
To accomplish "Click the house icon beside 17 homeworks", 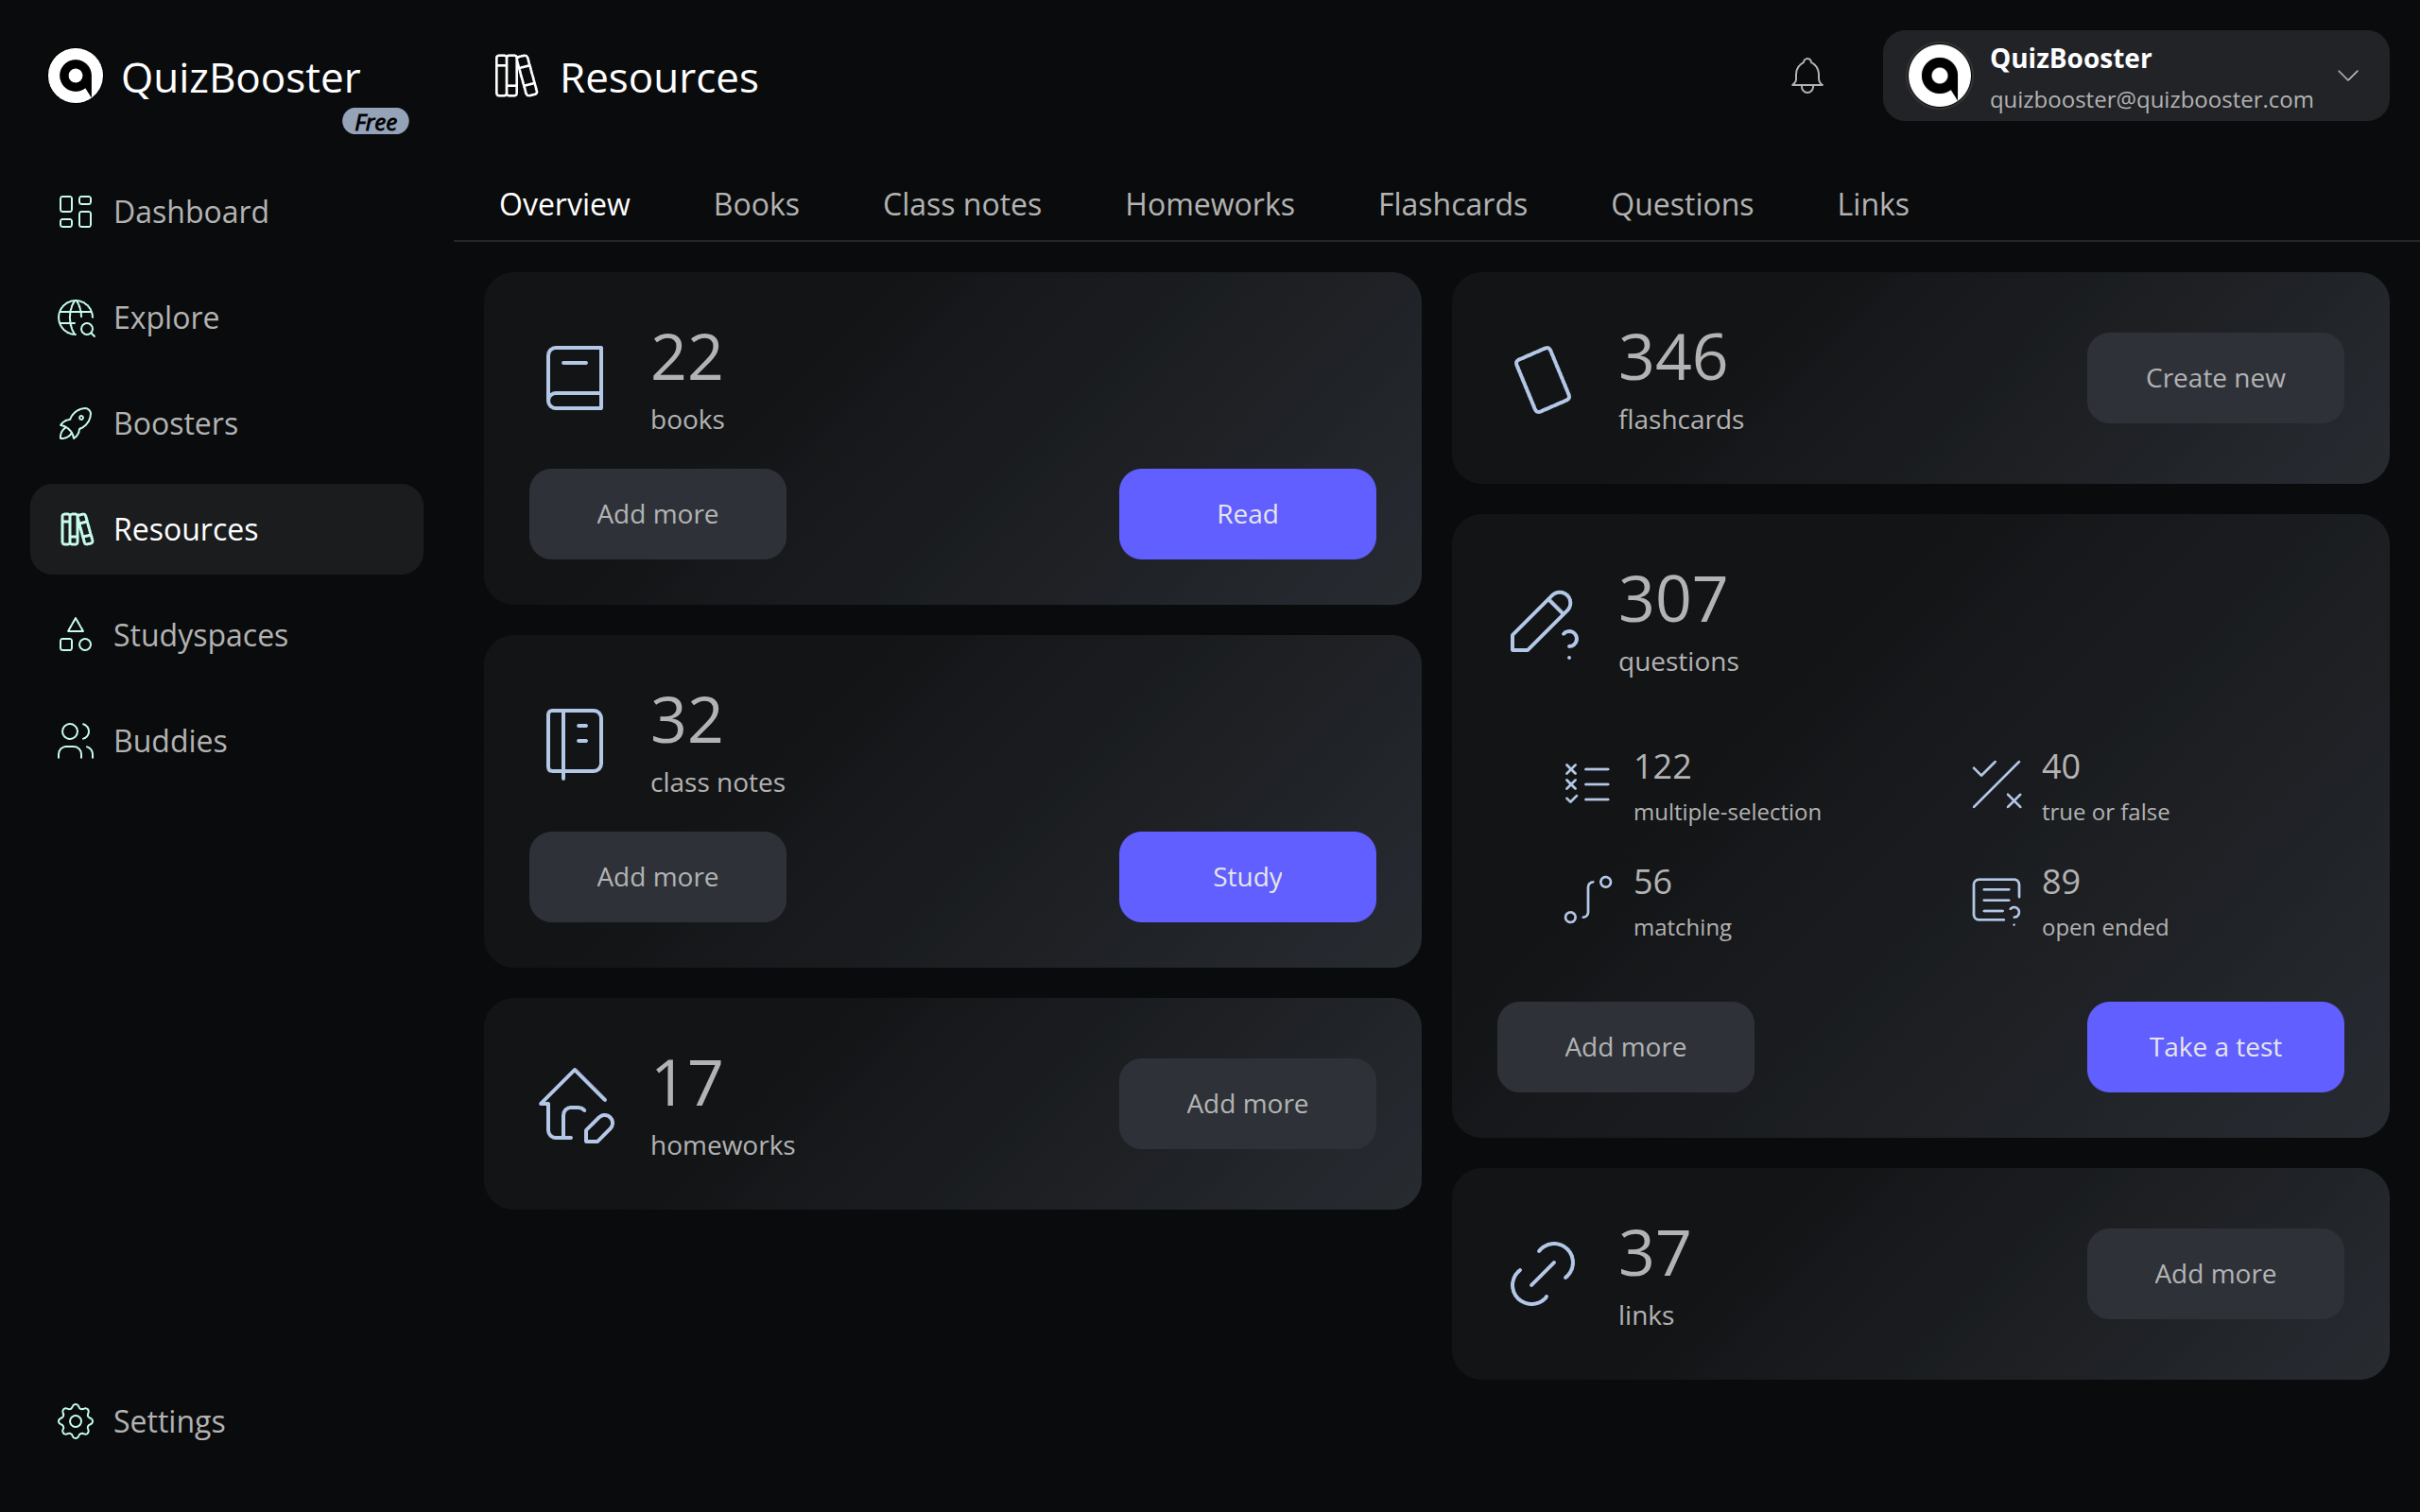I will coord(577,1105).
